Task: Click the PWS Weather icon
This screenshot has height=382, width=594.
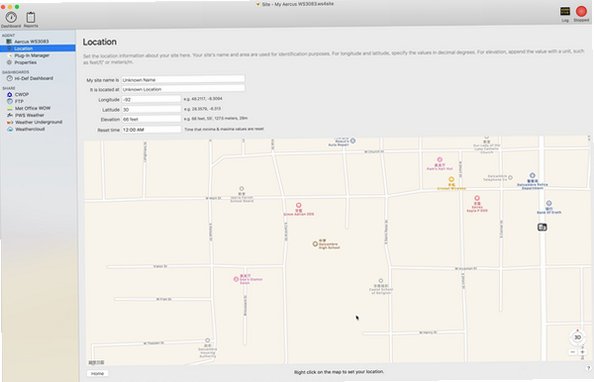Action: (10, 115)
